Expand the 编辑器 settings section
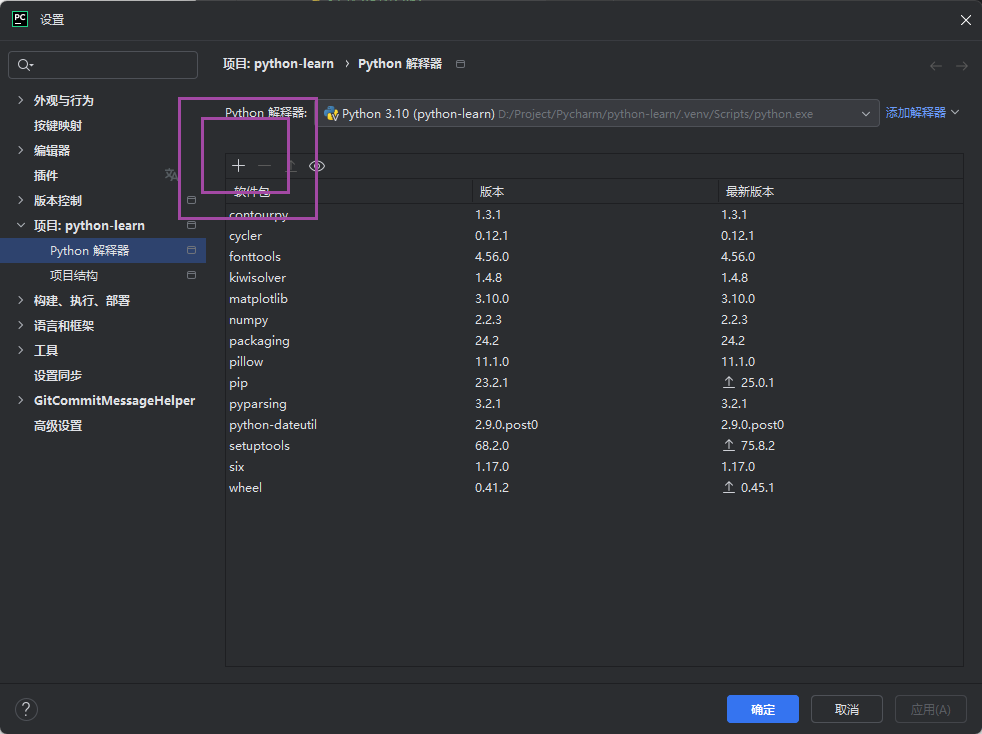 (x=21, y=150)
